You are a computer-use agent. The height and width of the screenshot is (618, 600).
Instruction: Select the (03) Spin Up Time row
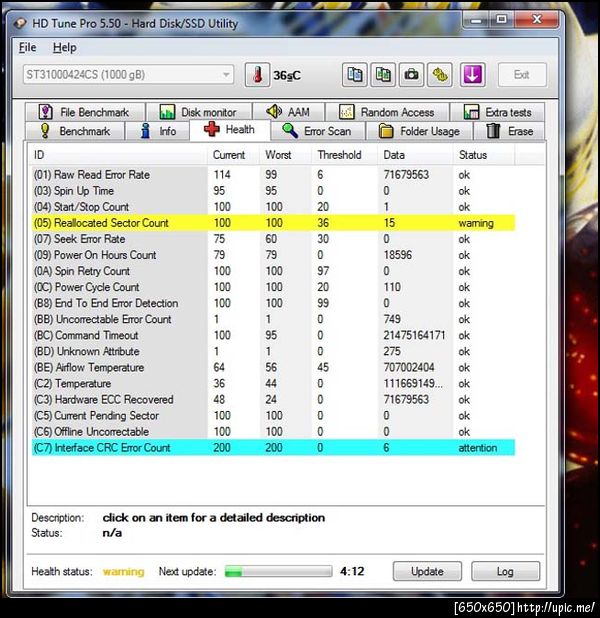(x=273, y=191)
